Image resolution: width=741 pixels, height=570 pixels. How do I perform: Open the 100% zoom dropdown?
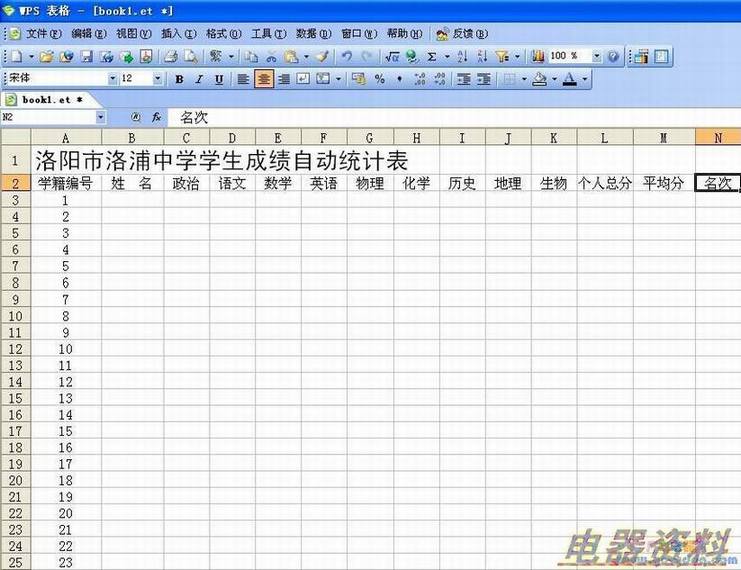(597, 57)
